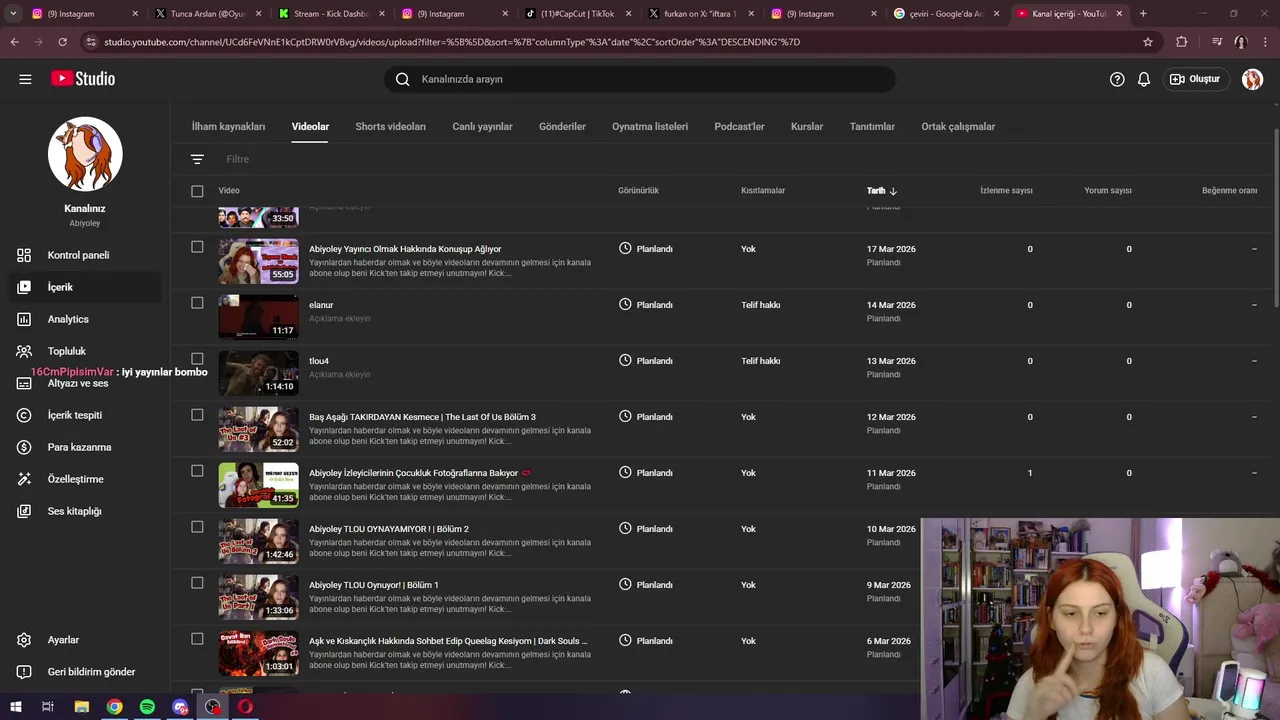Open the account avatar menu
This screenshot has width=1280, height=720.
(x=1252, y=79)
